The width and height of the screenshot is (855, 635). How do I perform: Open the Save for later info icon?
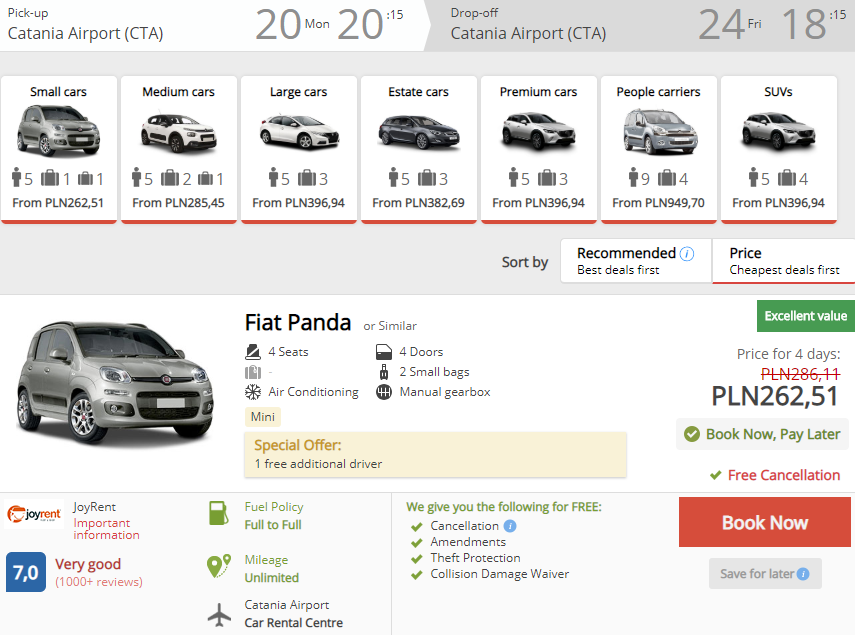pos(803,574)
